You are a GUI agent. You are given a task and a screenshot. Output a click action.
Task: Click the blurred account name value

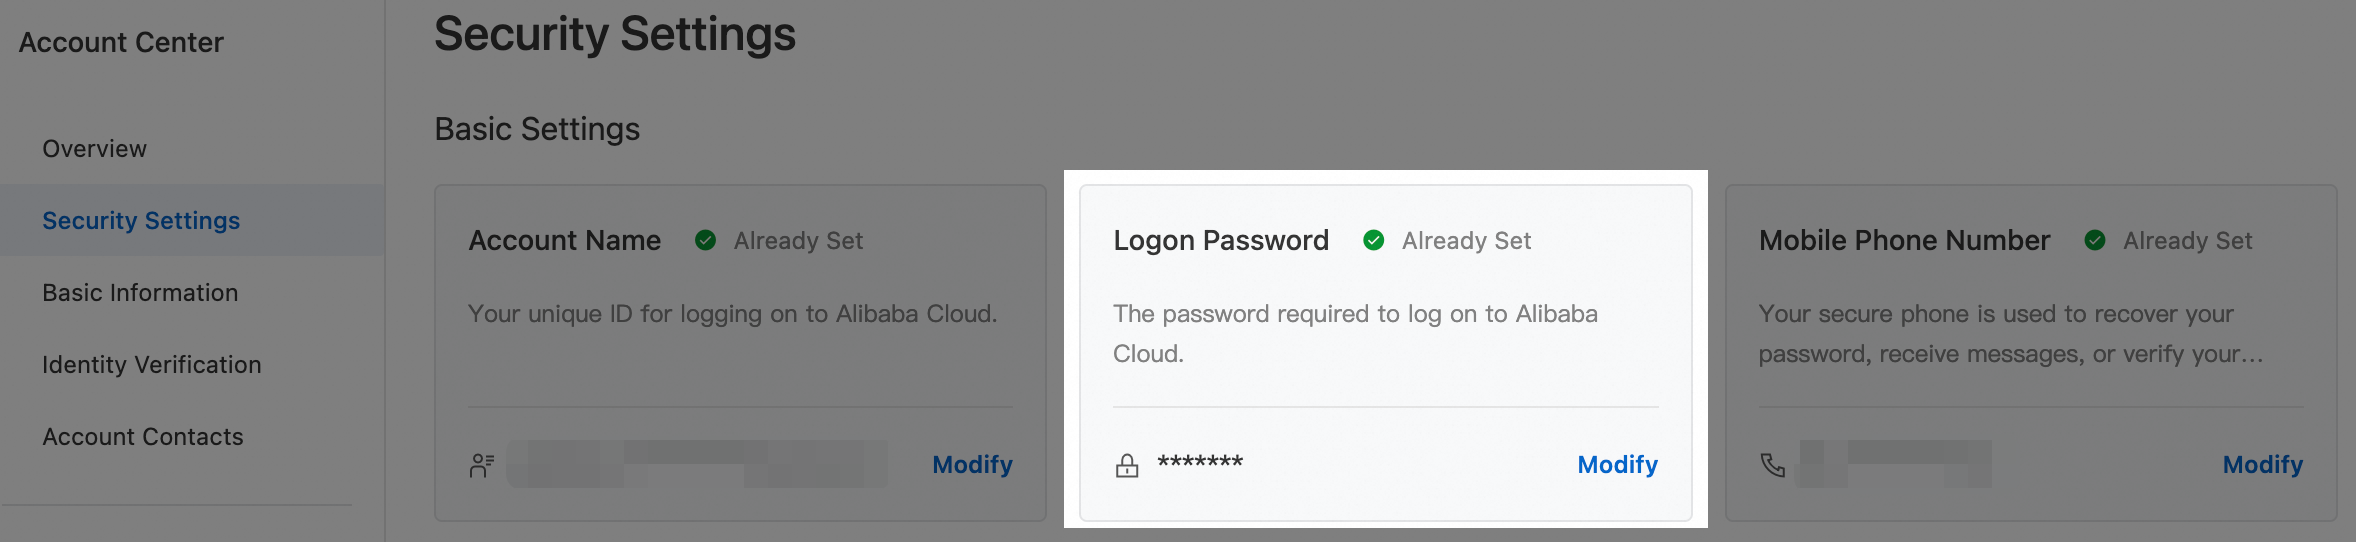pyautogui.click(x=697, y=464)
